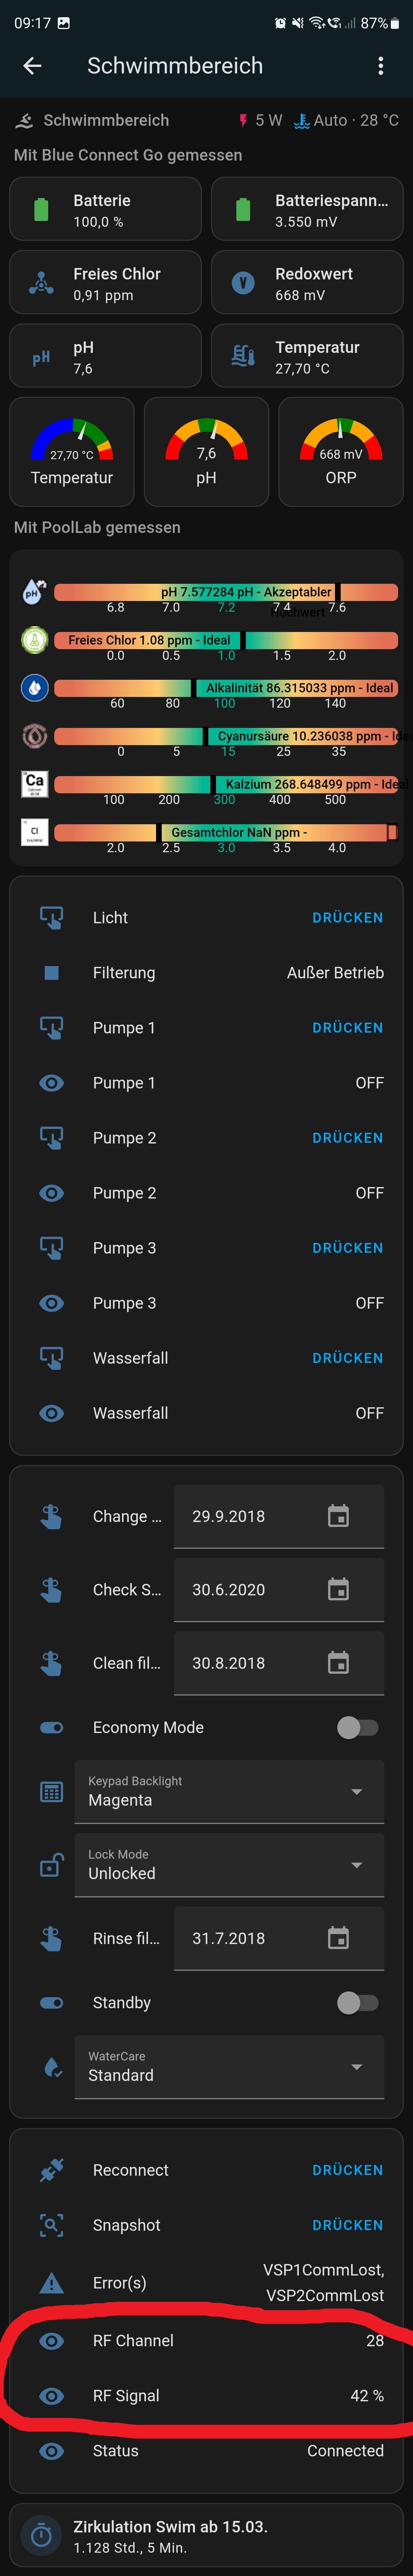The image size is (413, 2576).
Task: Click the Keypad Backlight keypad icon
Action: click(x=51, y=1791)
